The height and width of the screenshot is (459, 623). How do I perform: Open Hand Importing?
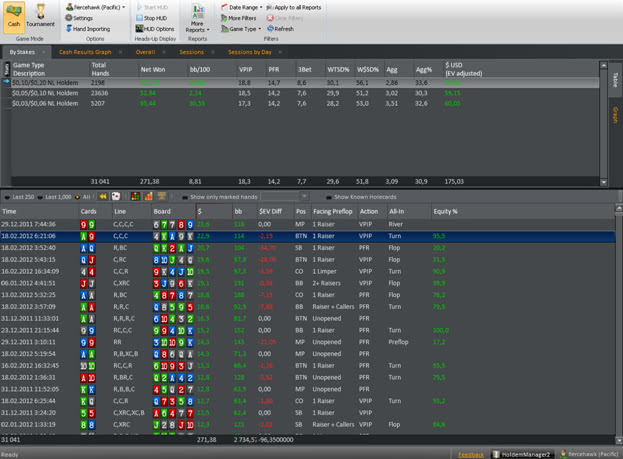[x=88, y=29]
